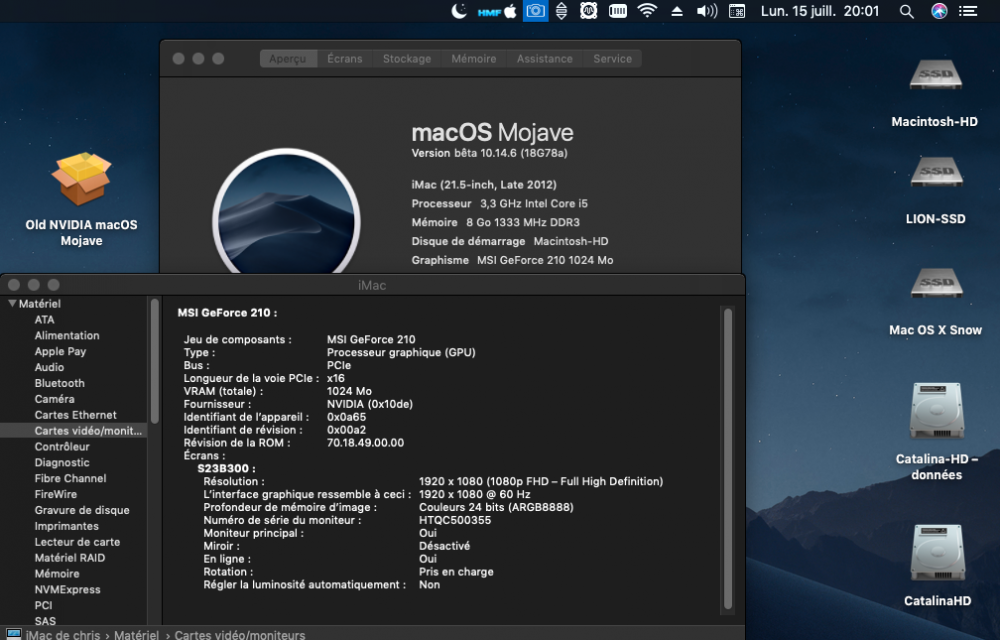This screenshot has height=640, width=1000.
Task: Click the 0x0a65 device identifier value
Action: click(x=346, y=417)
